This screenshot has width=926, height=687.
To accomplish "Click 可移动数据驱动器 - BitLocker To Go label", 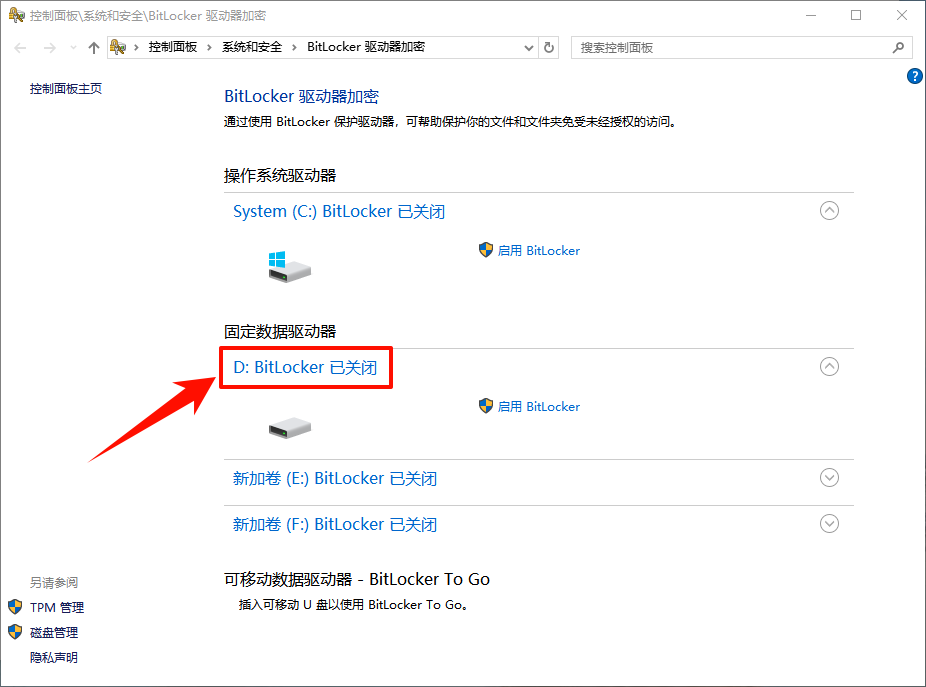I will pyautogui.click(x=357, y=579).
